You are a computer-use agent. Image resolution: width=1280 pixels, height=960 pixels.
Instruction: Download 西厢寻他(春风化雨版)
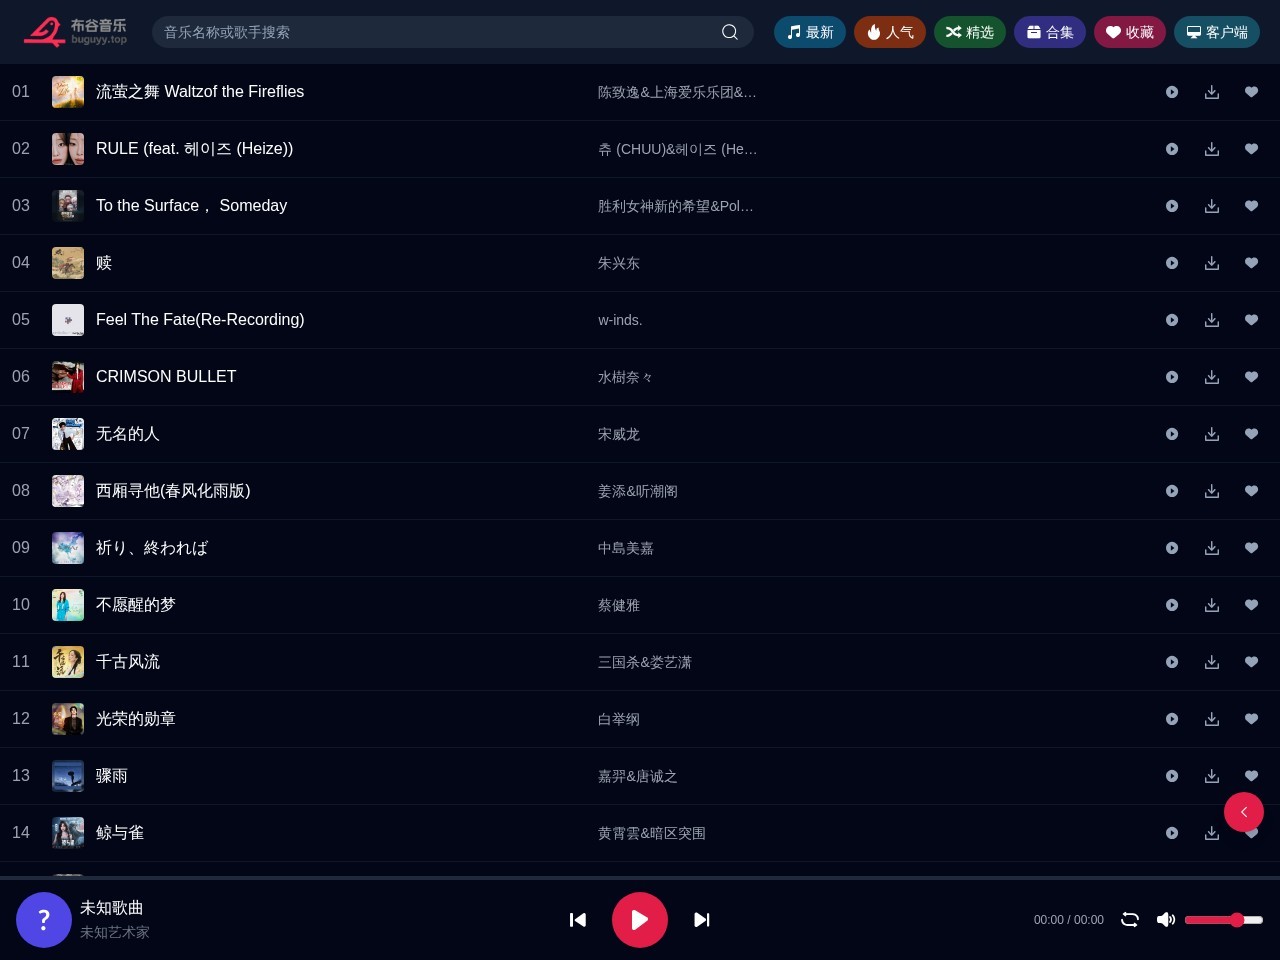[x=1212, y=491]
